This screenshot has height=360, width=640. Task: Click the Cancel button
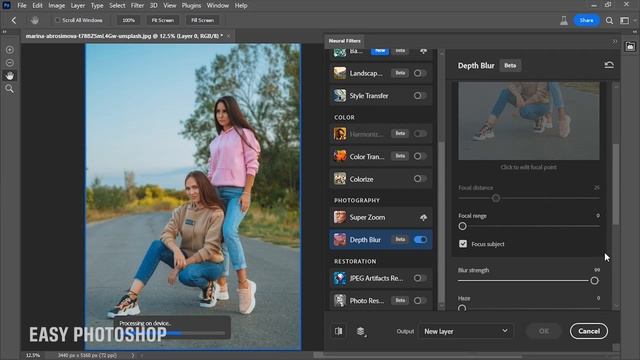pyautogui.click(x=589, y=331)
